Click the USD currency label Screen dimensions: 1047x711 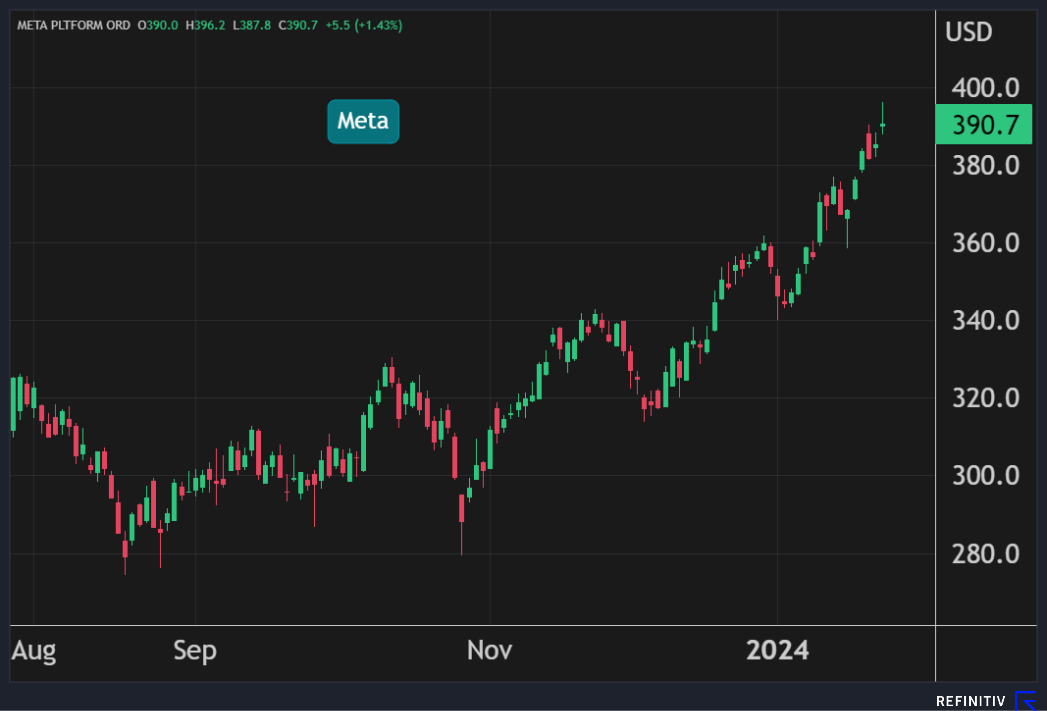point(968,32)
